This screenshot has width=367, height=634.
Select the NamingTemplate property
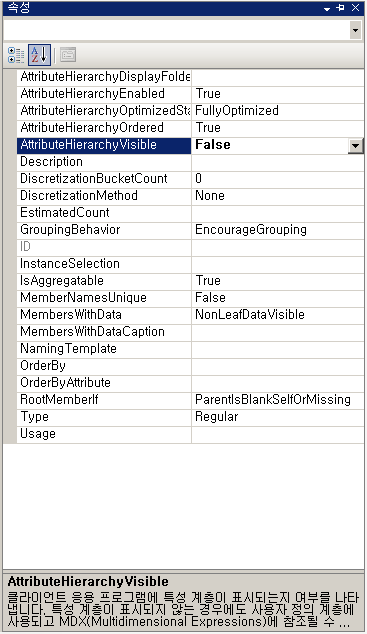click(x=104, y=349)
